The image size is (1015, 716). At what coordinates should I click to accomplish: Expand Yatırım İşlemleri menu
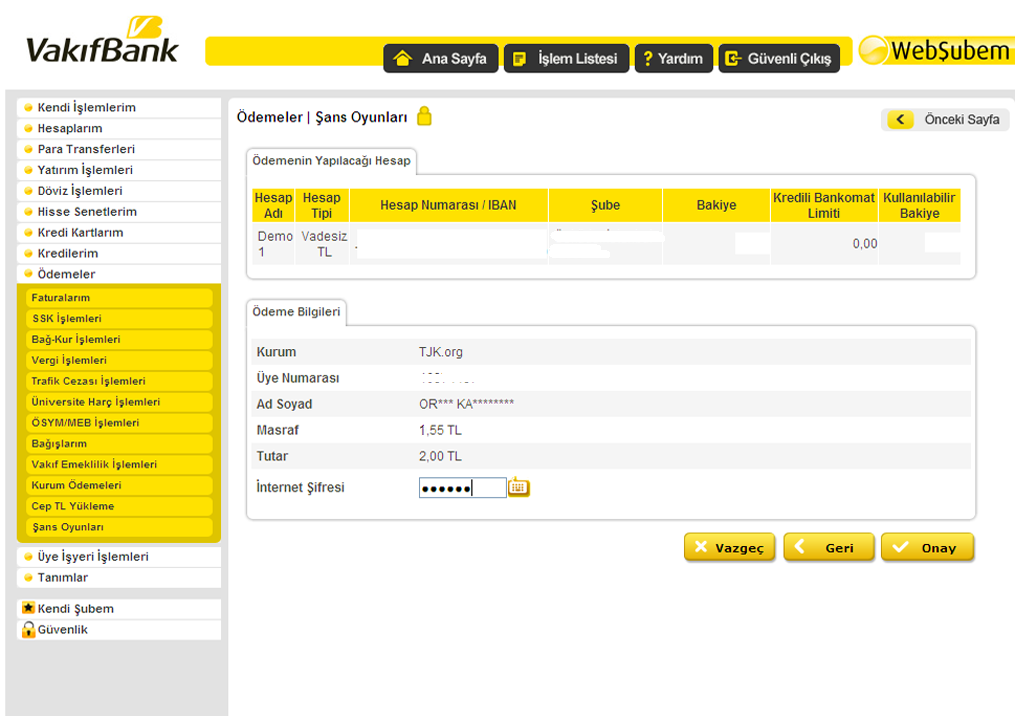pyautogui.click(x=118, y=170)
